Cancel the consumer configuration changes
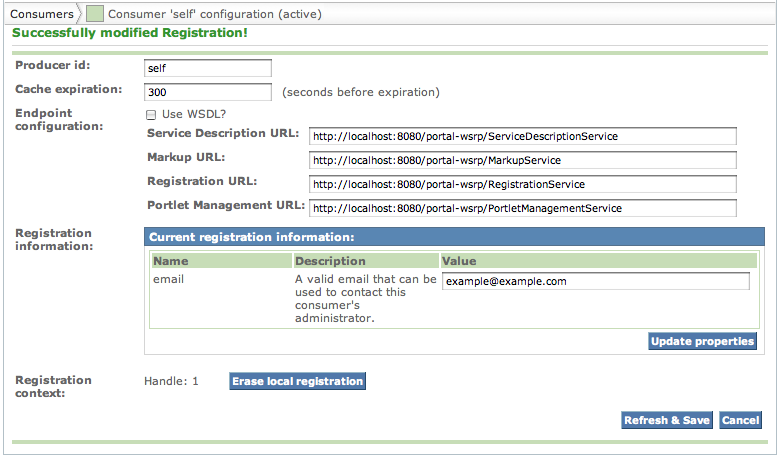 click(741, 420)
